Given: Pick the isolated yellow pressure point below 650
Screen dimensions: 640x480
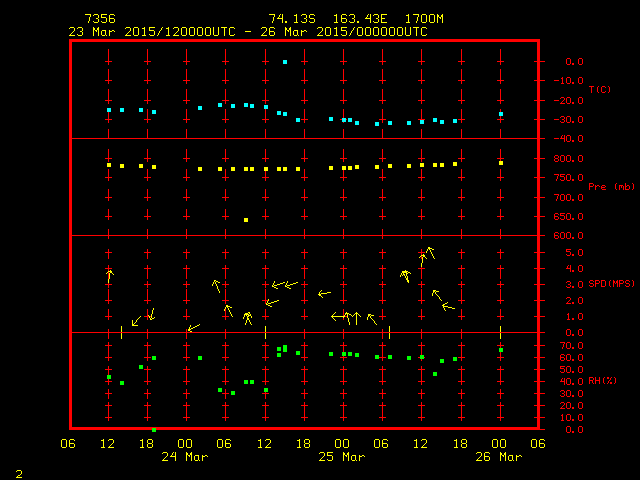Looking at the screenshot, I should tap(246, 220).
